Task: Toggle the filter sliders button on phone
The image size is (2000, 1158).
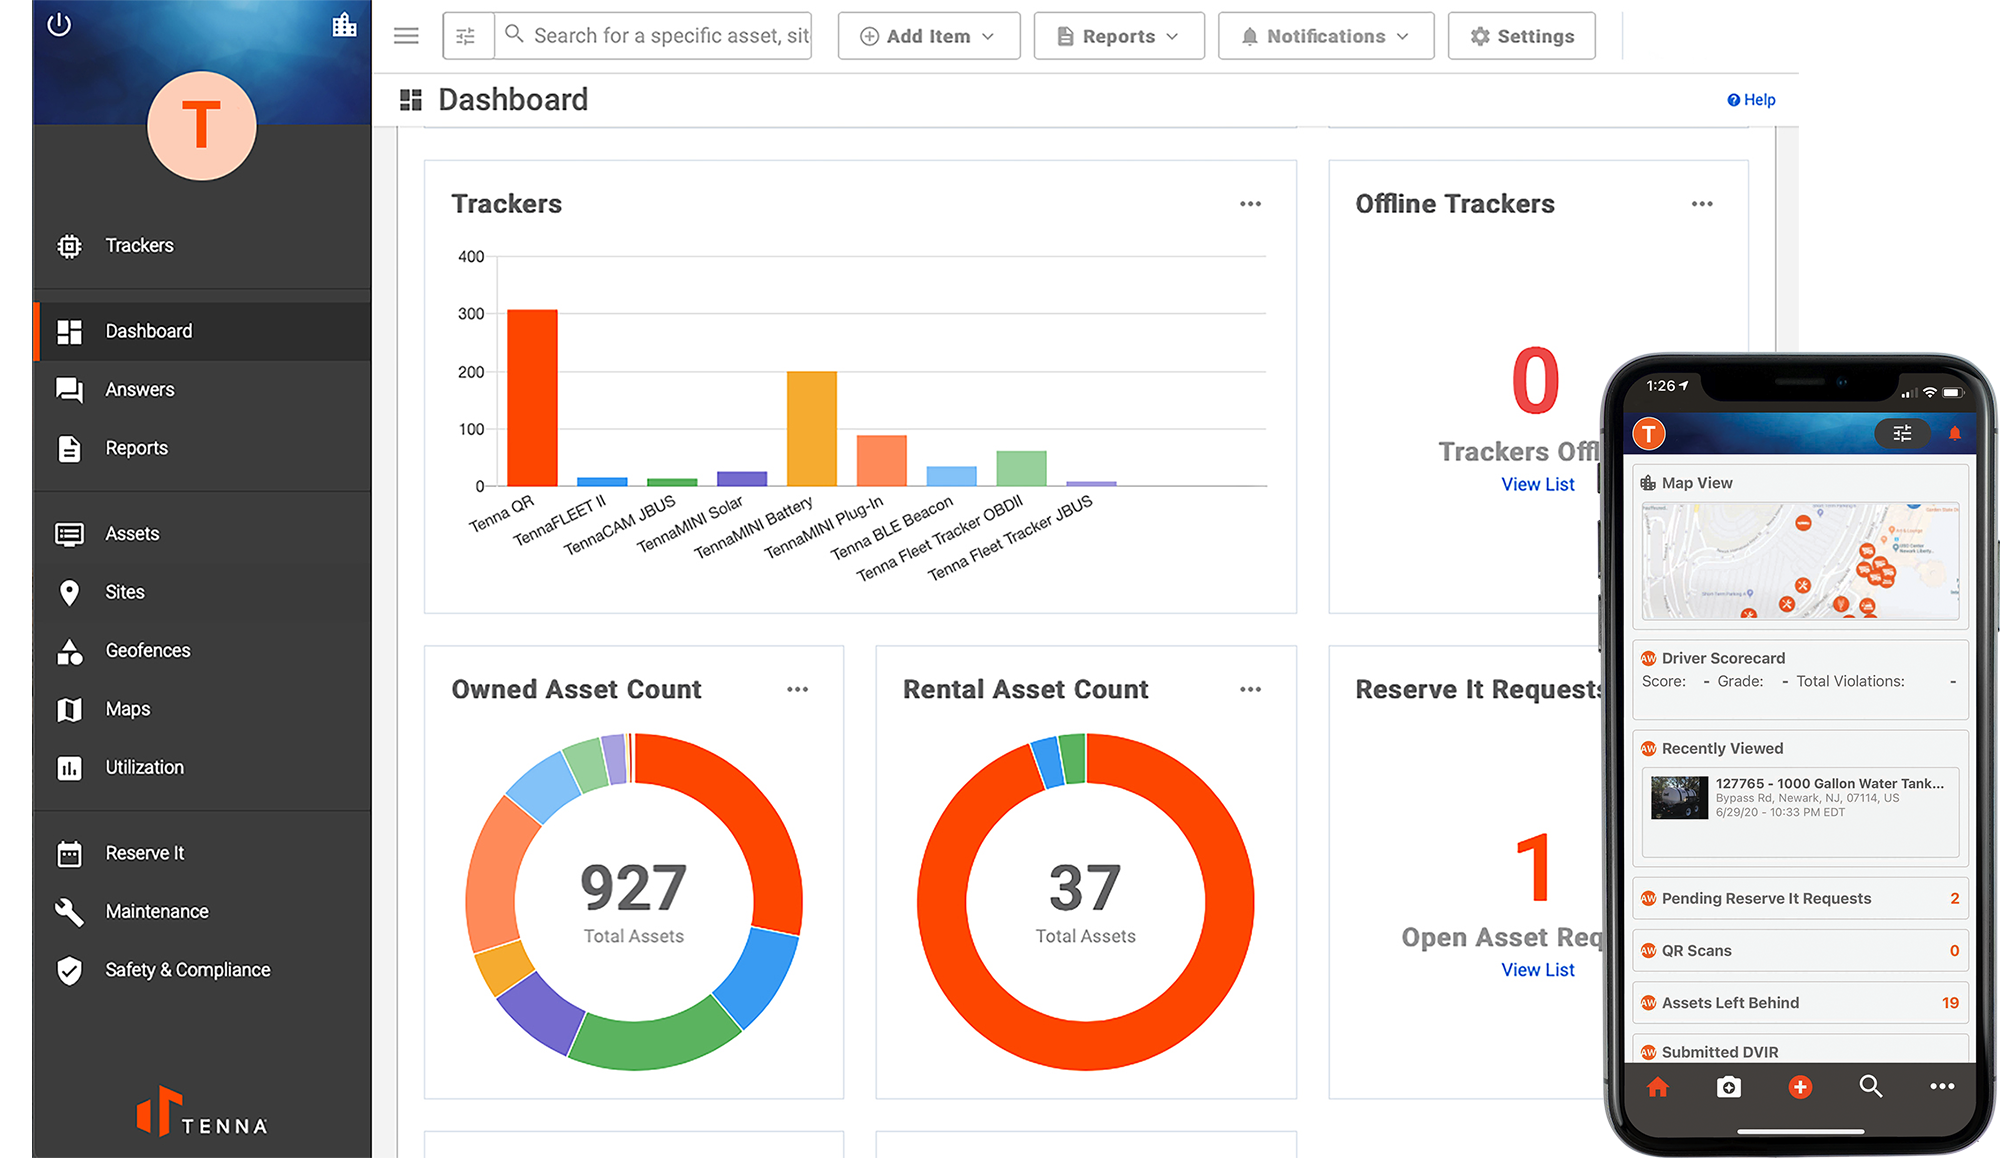Action: (x=1902, y=433)
